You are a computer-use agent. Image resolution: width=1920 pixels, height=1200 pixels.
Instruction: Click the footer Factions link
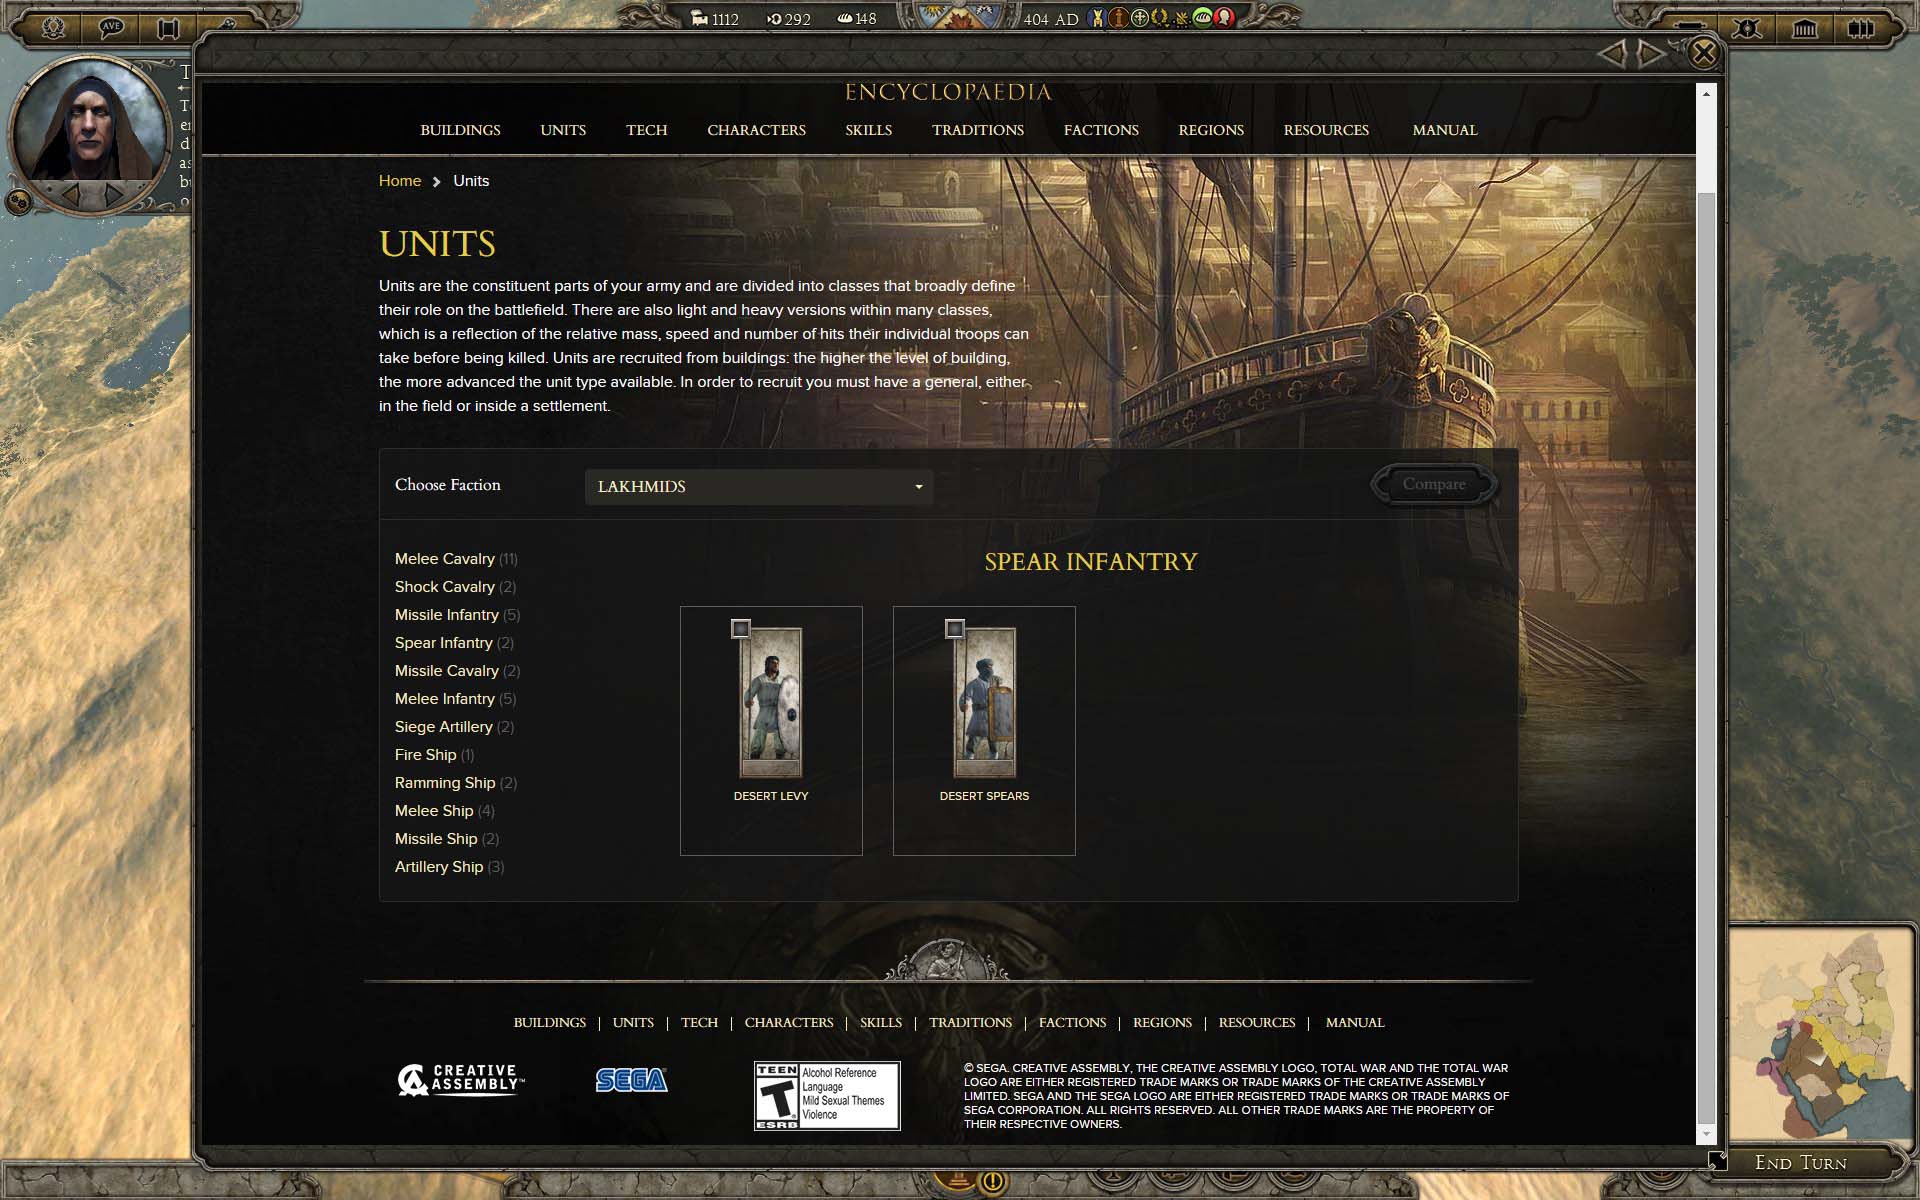[1072, 1023]
